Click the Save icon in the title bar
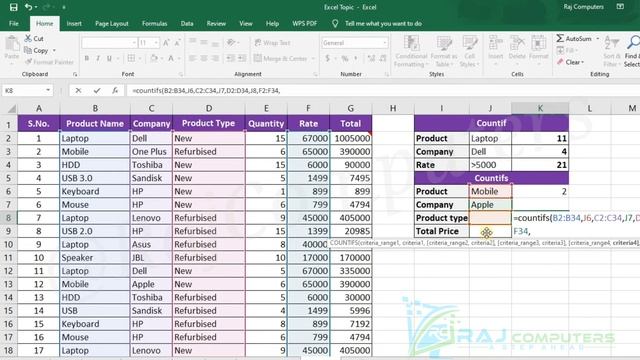 pyautogui.click(x=13, y=7)
